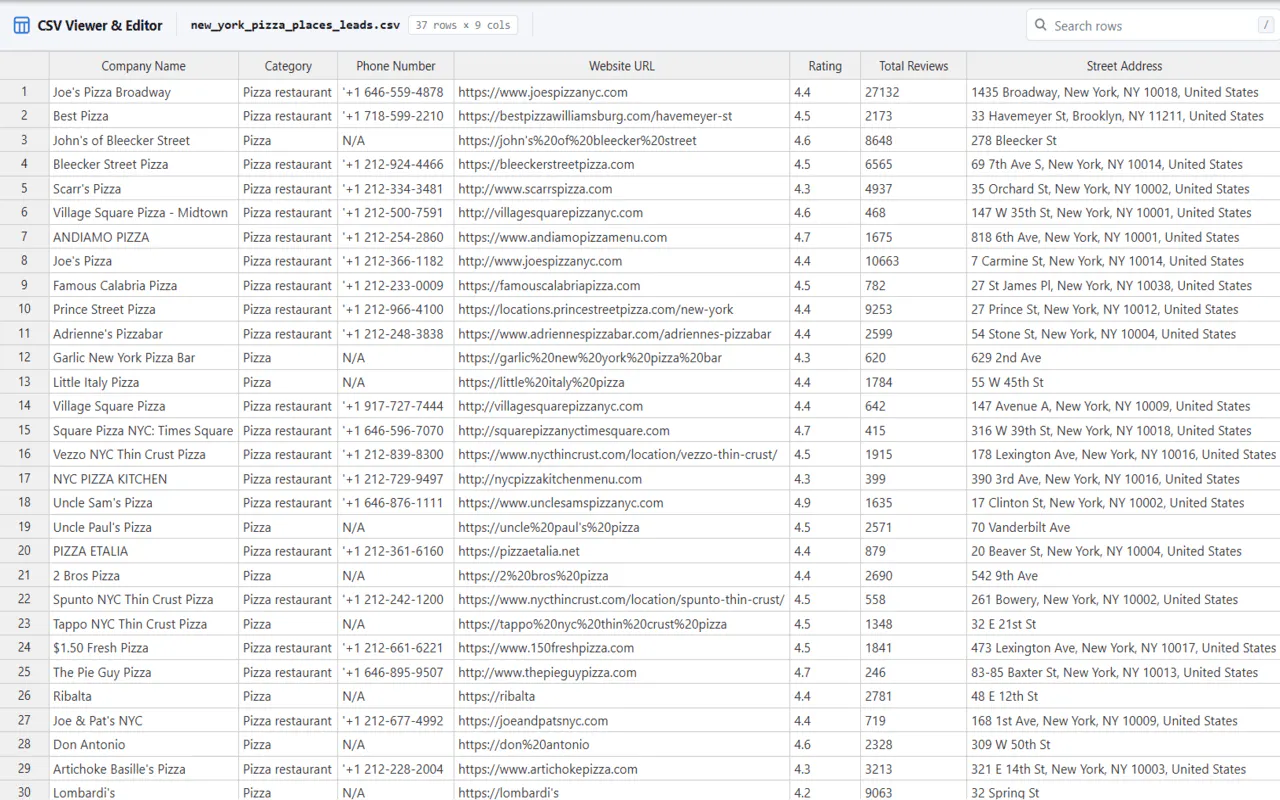This screenshot has width=1280, height=800.
Task: Click the https://pizzaetalia.net URL cell
Action: (621, 551)
